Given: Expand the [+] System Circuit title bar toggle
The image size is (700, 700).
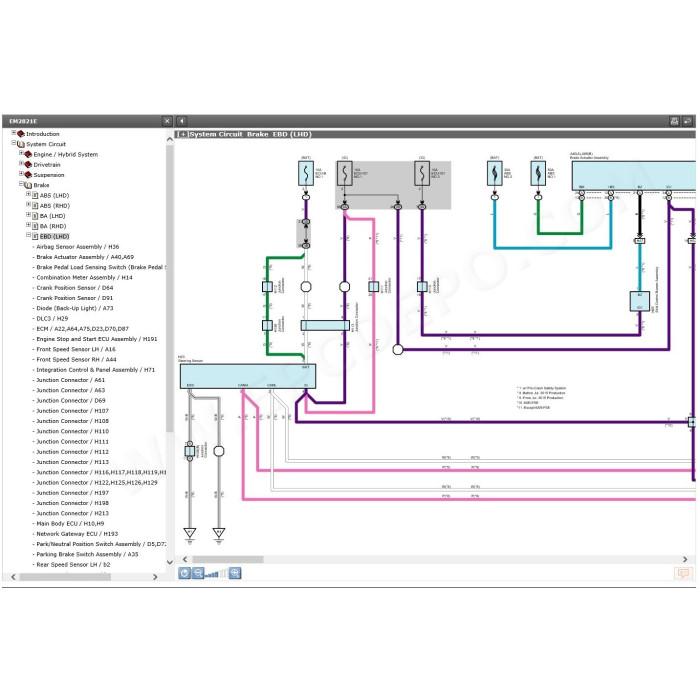Looking at the screenshot, I should pos(183,134).
